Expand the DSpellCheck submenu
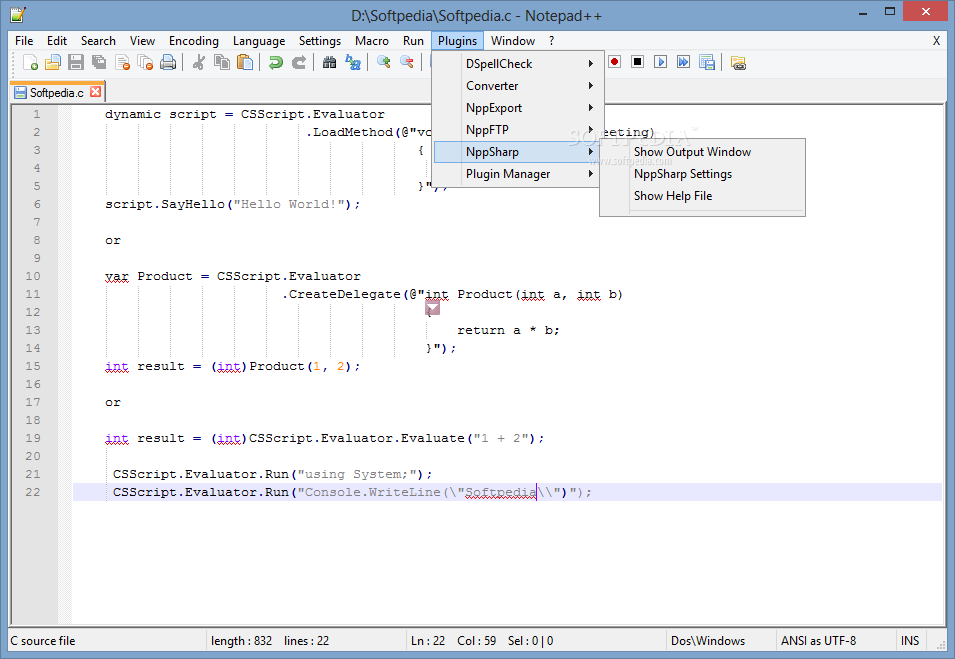This screenshot has height=659, width=955. (518, 63)
